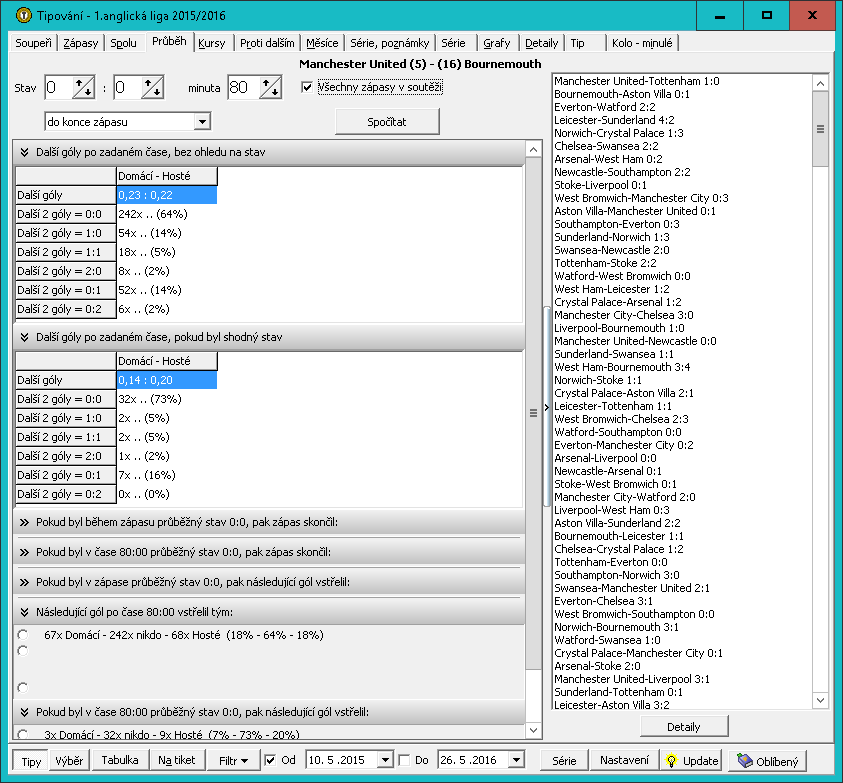
Task: Click the app icon in title bar
Action: click(x=23, y=15)
